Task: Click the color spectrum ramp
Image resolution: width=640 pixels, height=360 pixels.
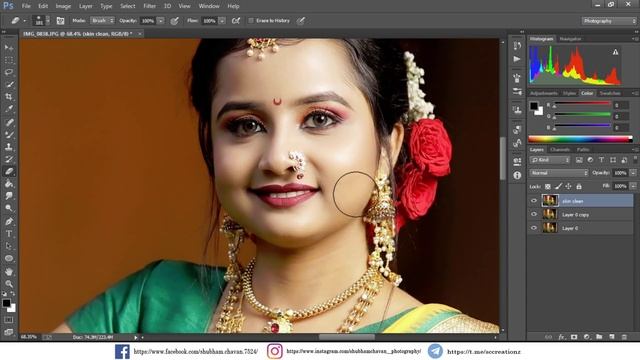Action: click(580, 139)
